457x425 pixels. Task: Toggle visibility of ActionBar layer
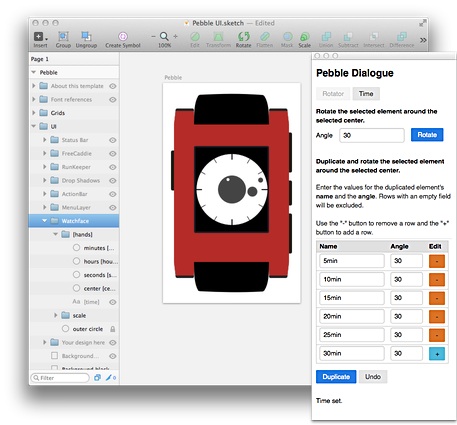113,194
